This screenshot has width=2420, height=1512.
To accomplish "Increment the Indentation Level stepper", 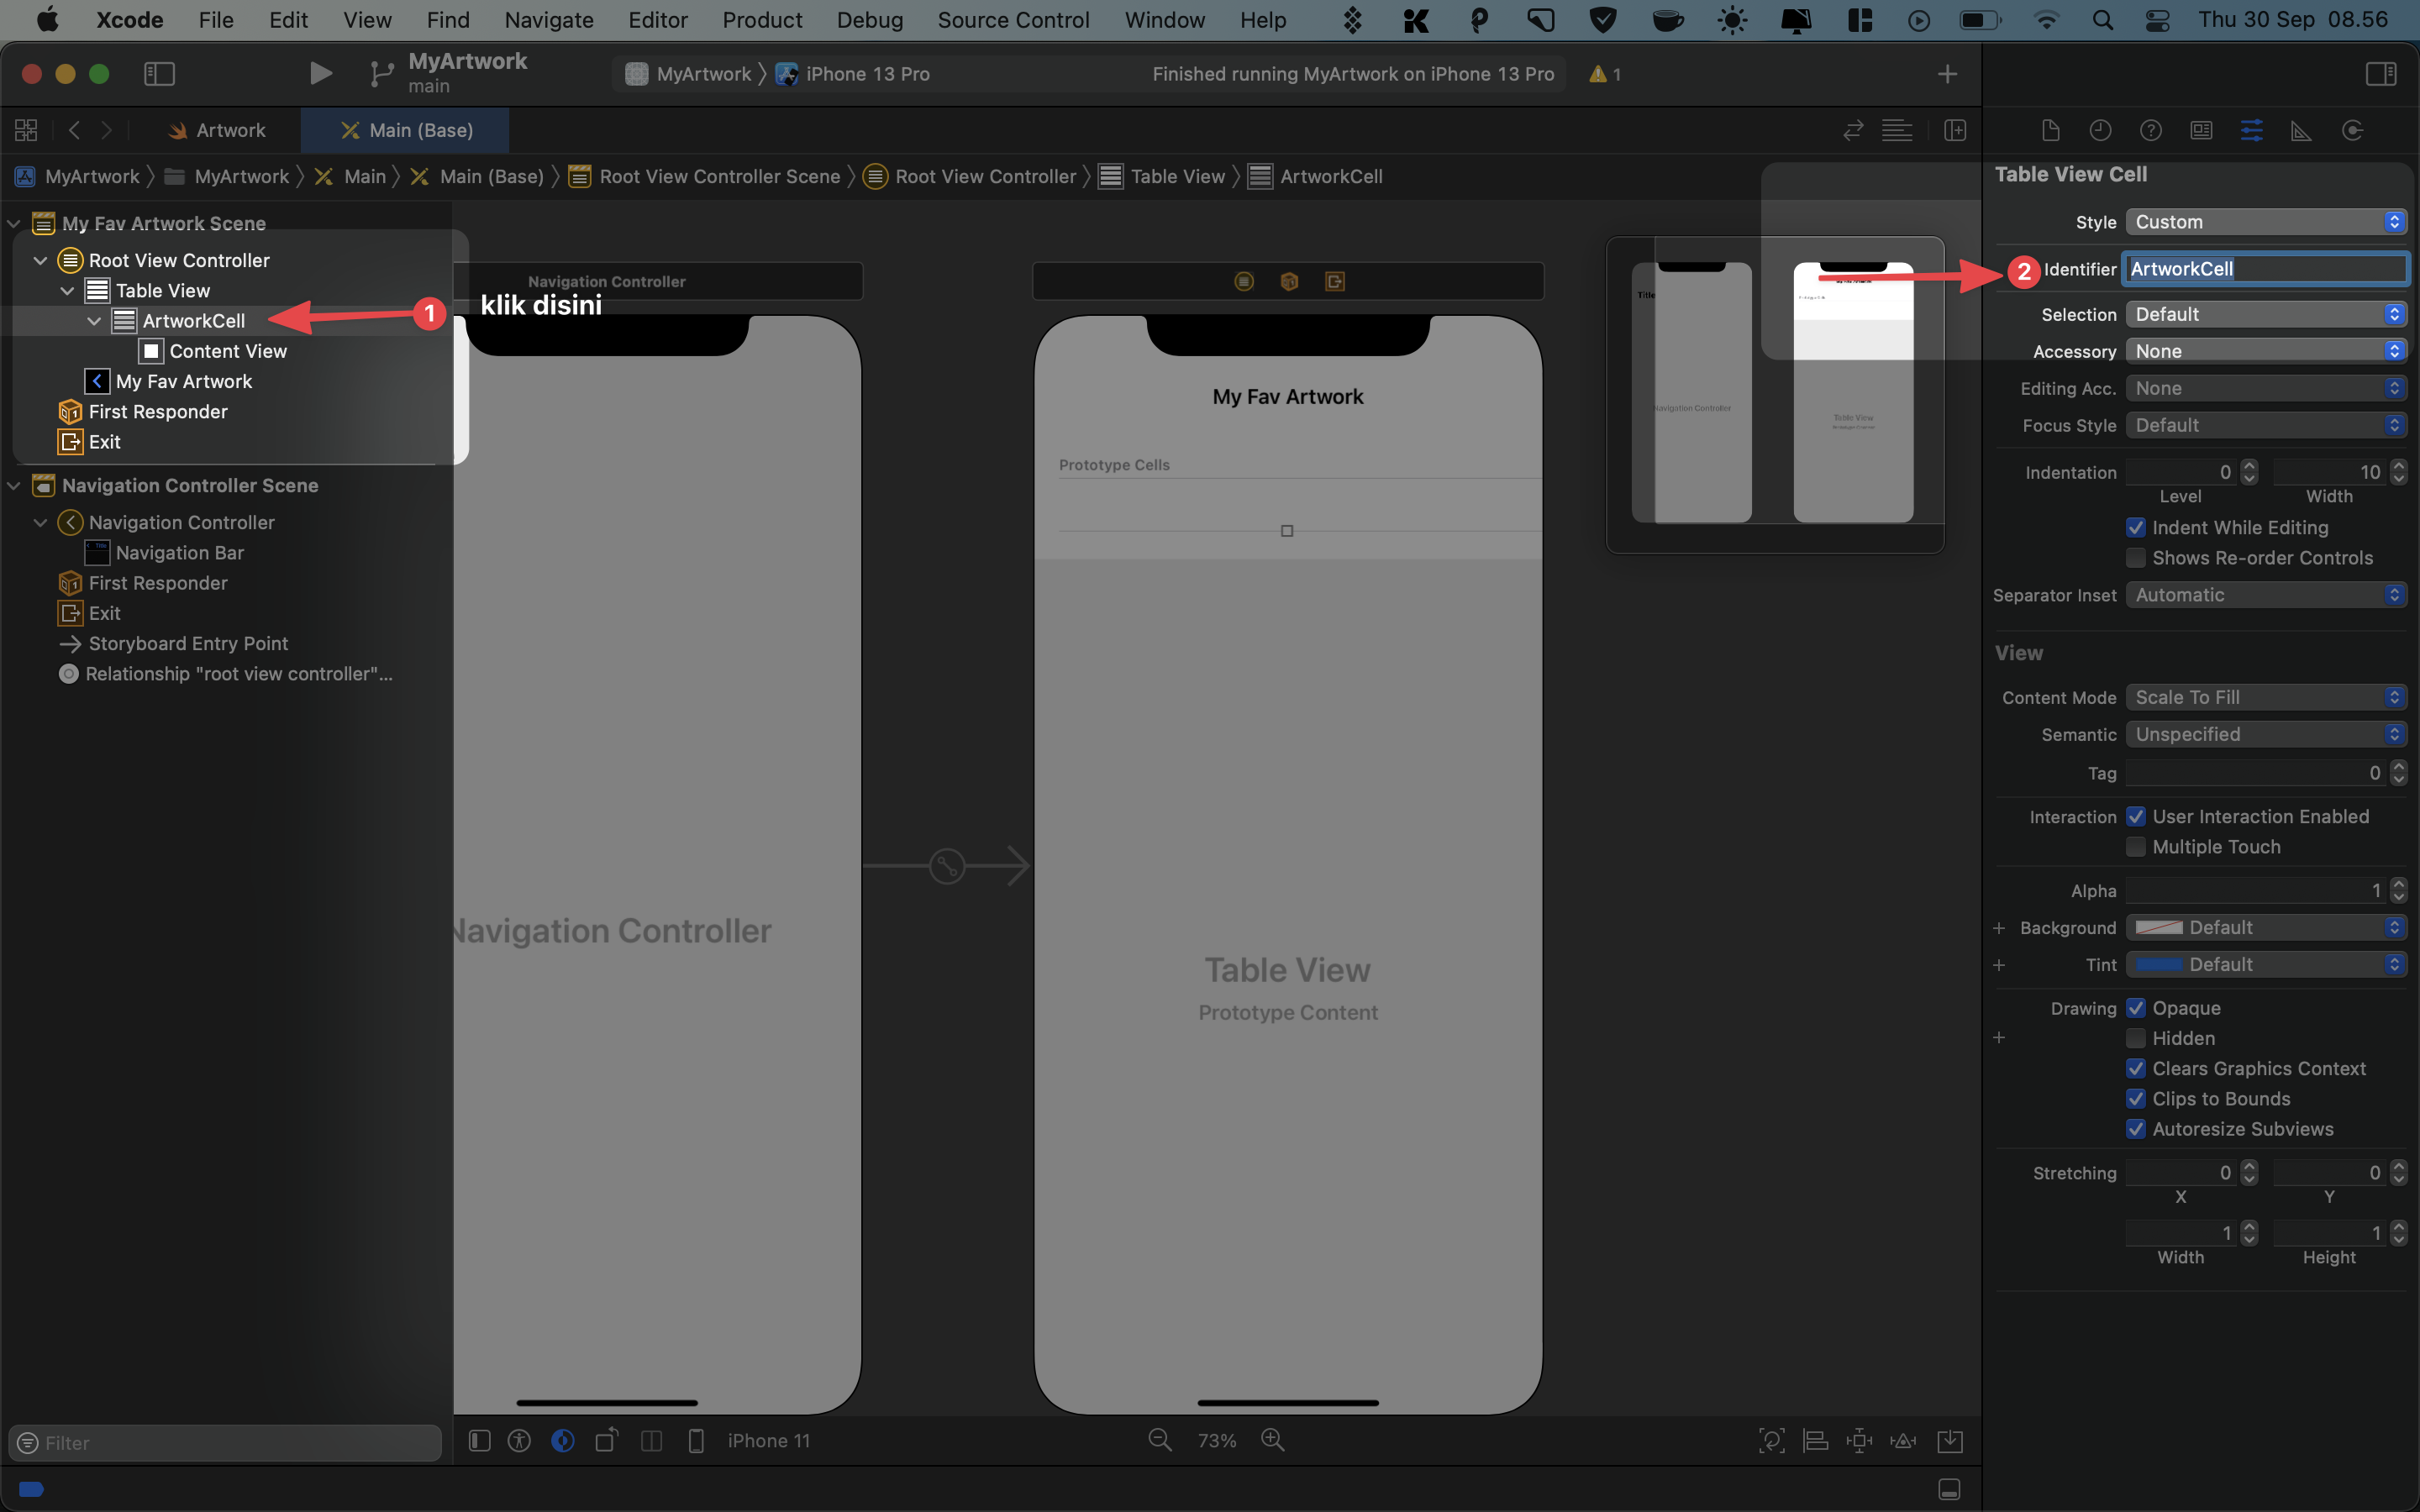I will (2249, 466).
